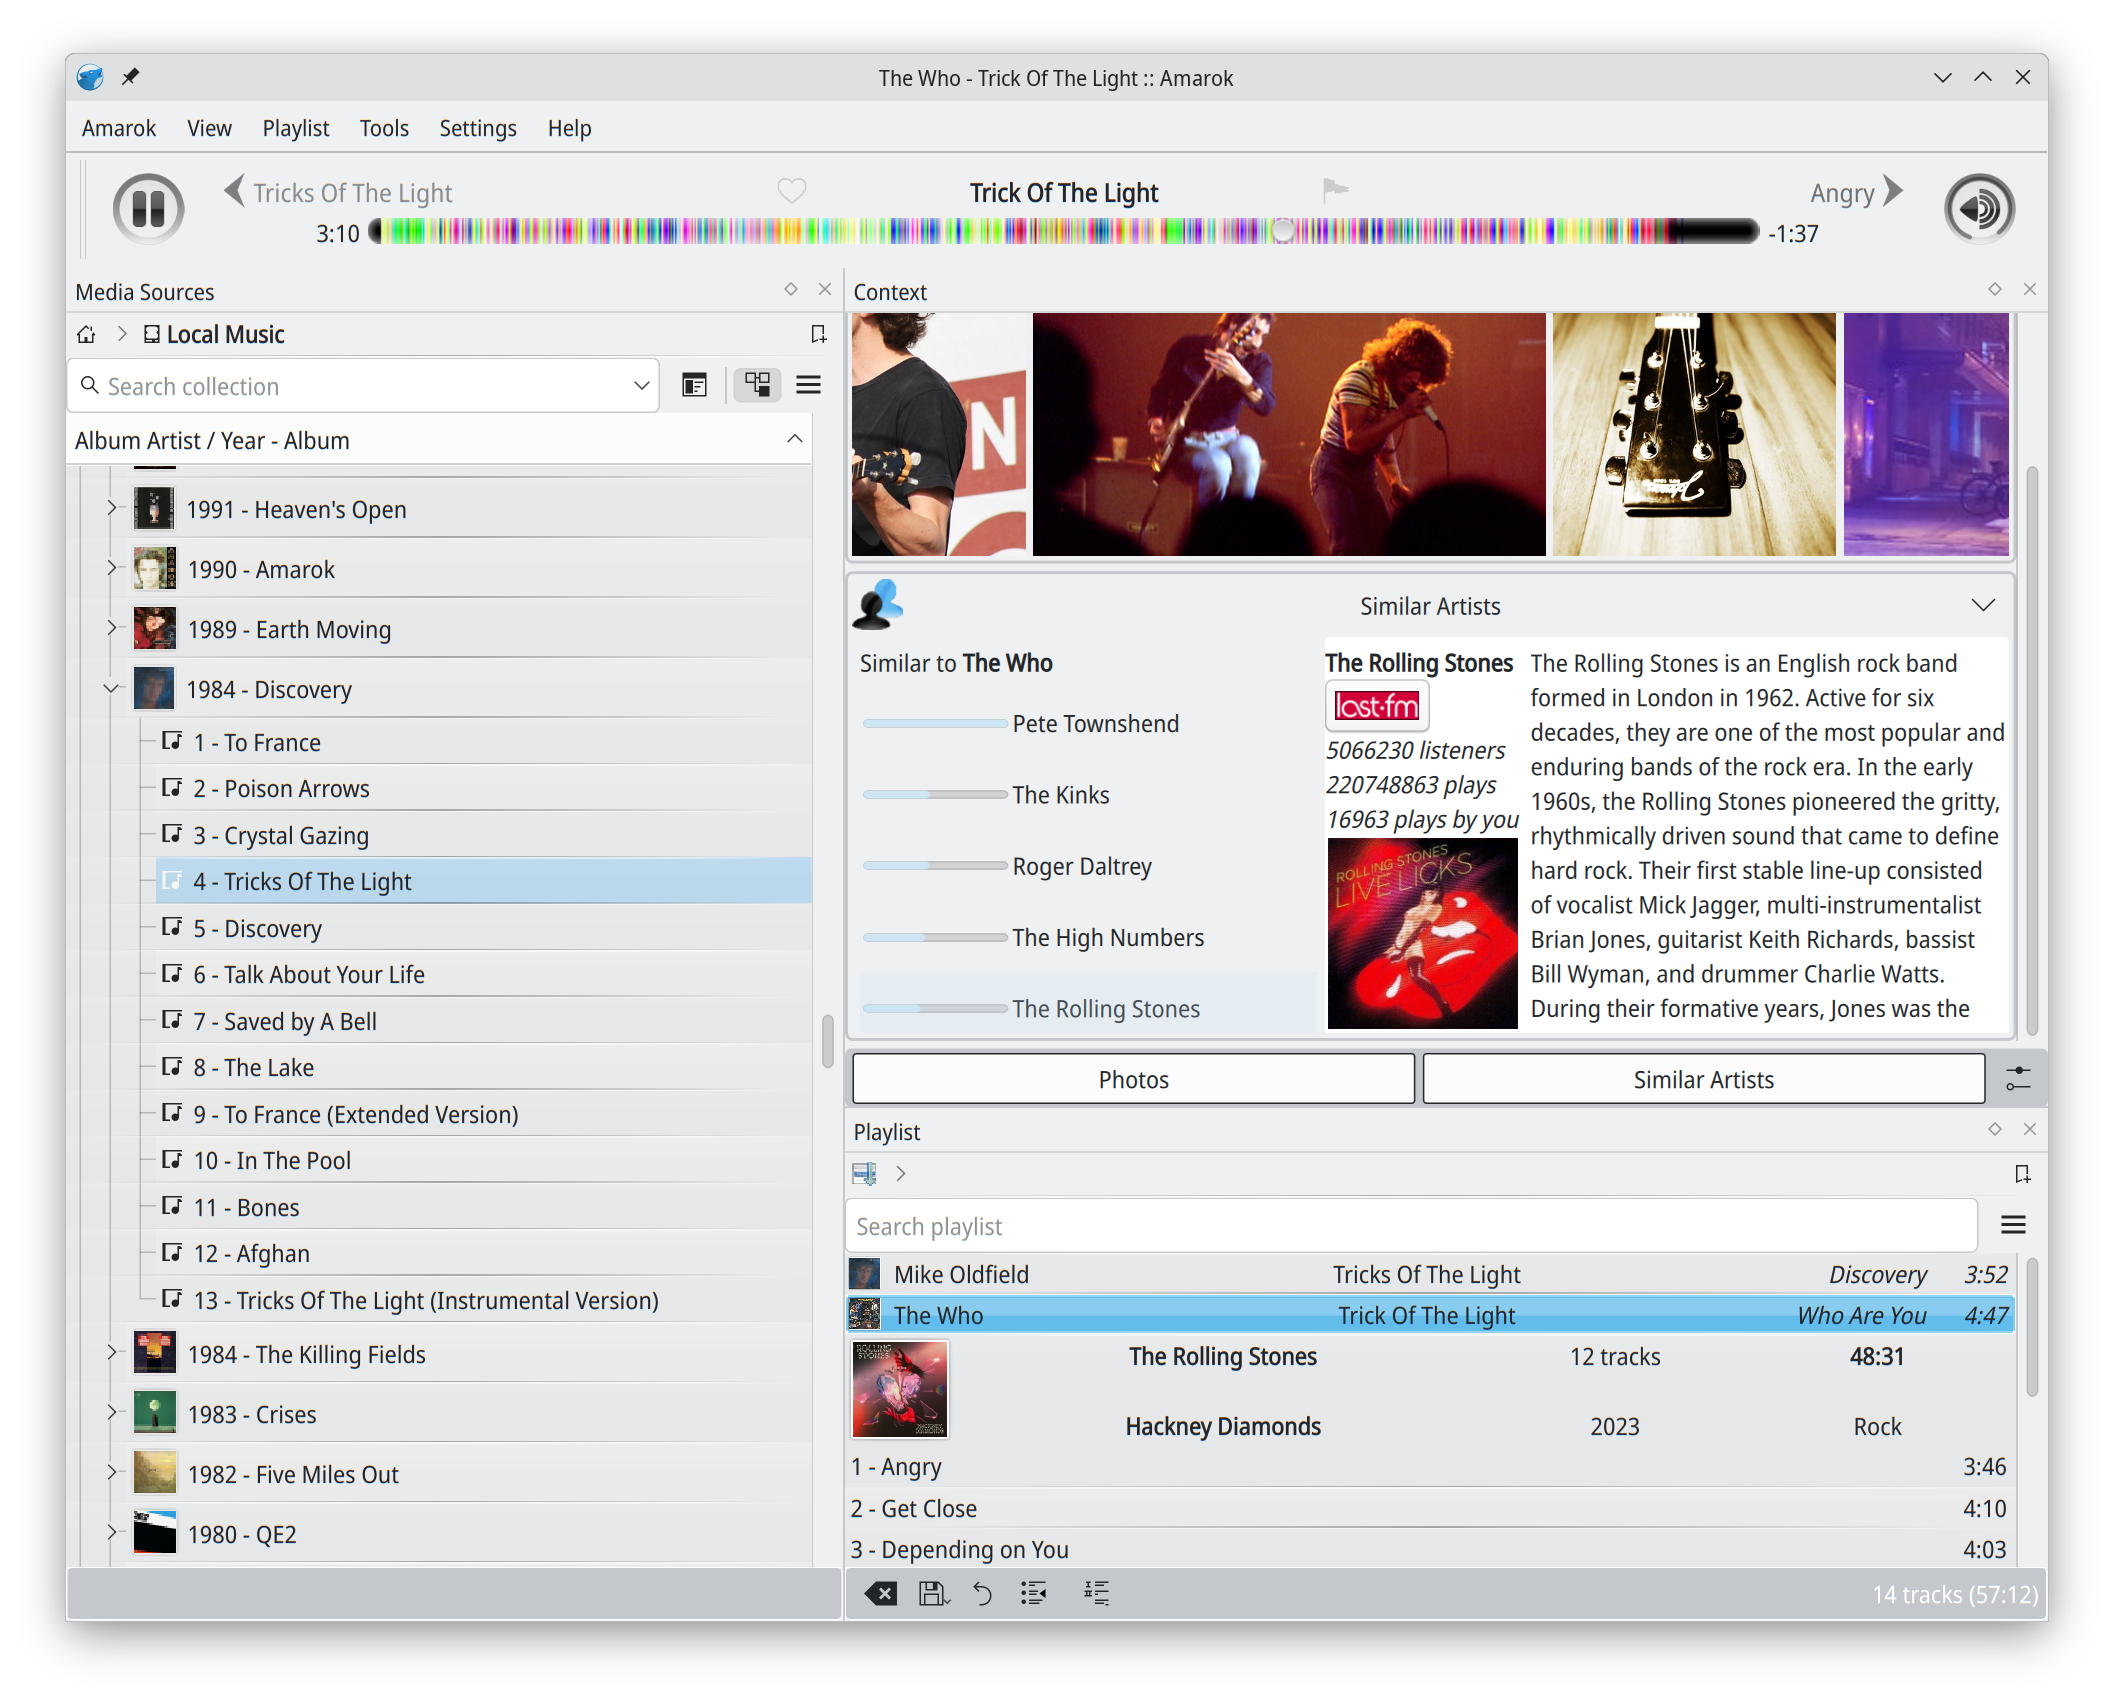This screenshot has height=1700, width=2115.
Task: Open the View menu in menu bar
Action: click(x=206, y=127)
